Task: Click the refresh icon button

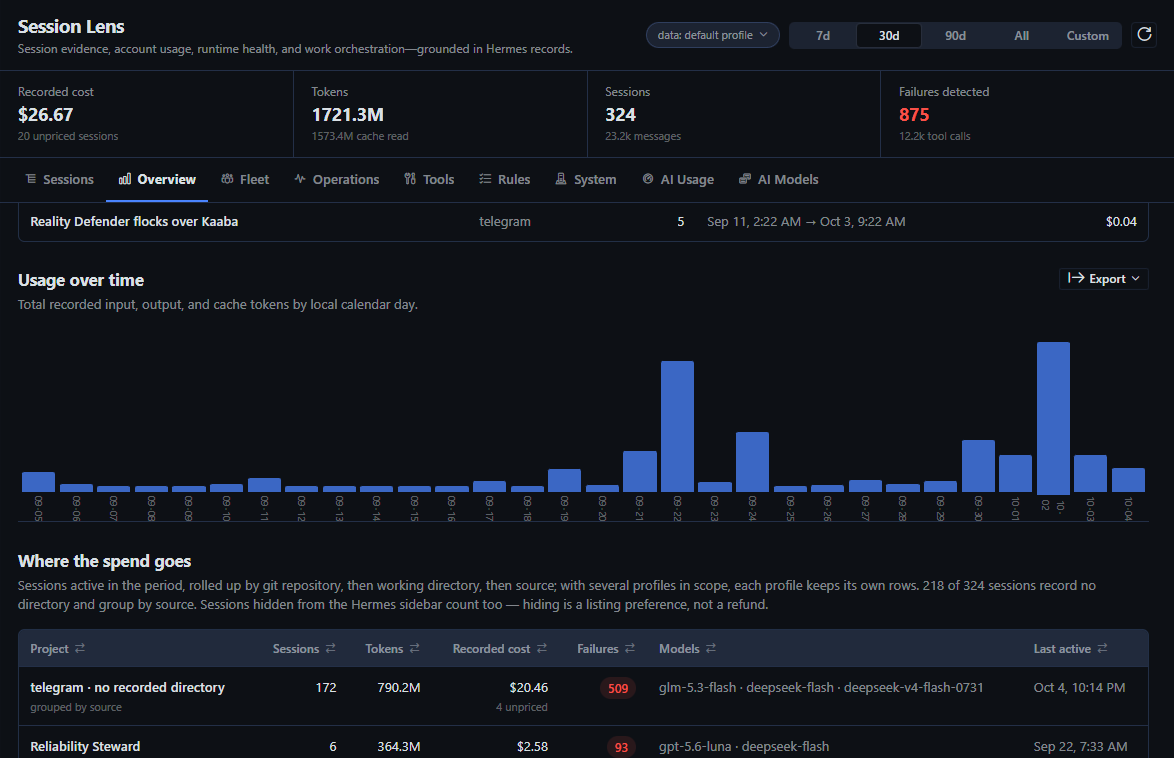Action: (1144, 34)
